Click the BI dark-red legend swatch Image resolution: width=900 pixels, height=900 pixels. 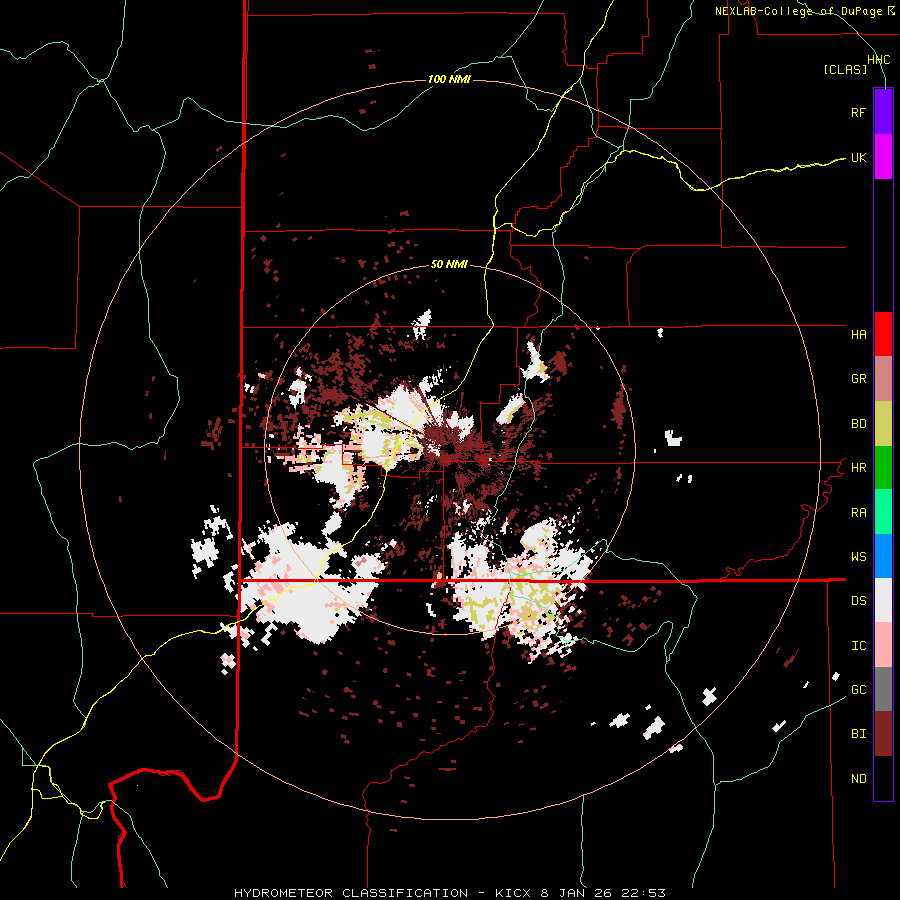pyautogui.click(x=883, y=734)
